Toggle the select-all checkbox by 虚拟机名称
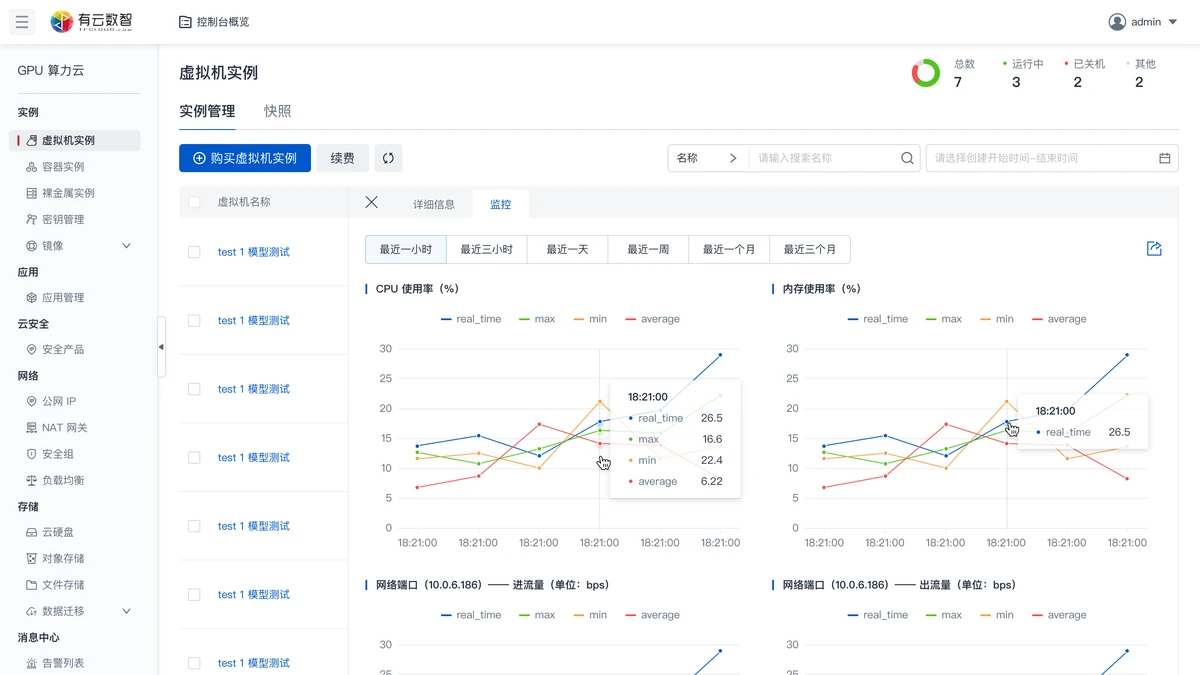This screenshot has width=1200, height=675. tap(194, 202)
